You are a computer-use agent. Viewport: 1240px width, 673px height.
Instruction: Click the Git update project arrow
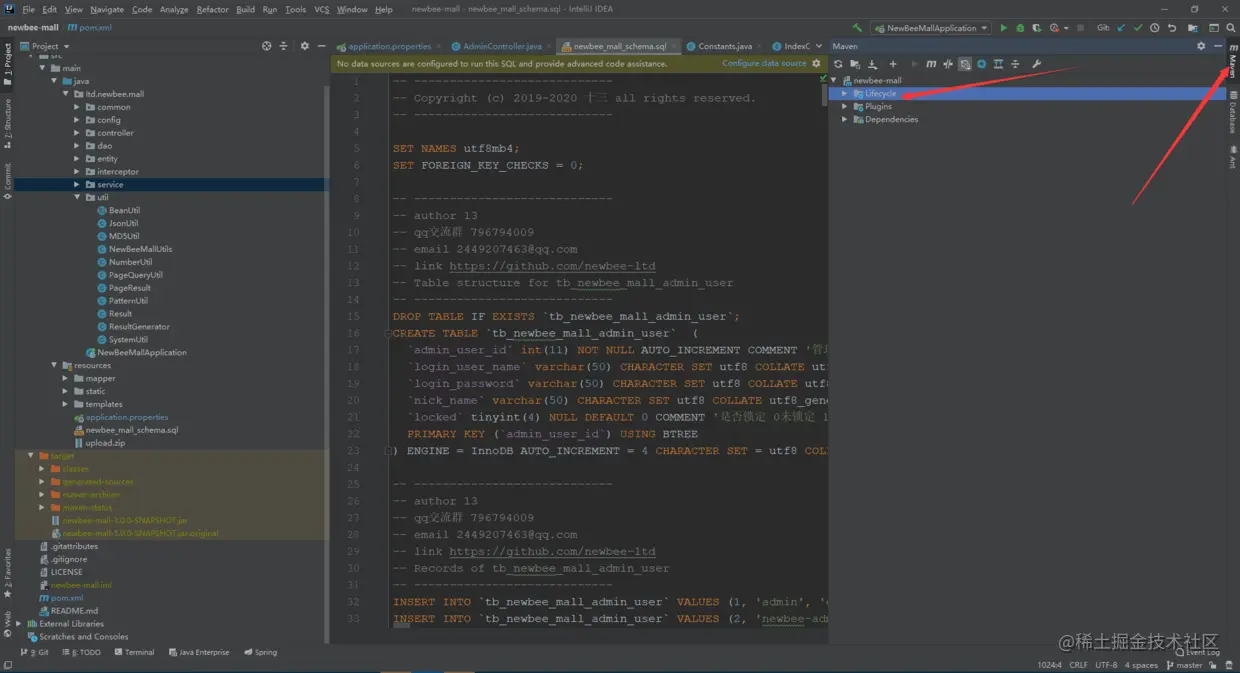click(1121, 28)
